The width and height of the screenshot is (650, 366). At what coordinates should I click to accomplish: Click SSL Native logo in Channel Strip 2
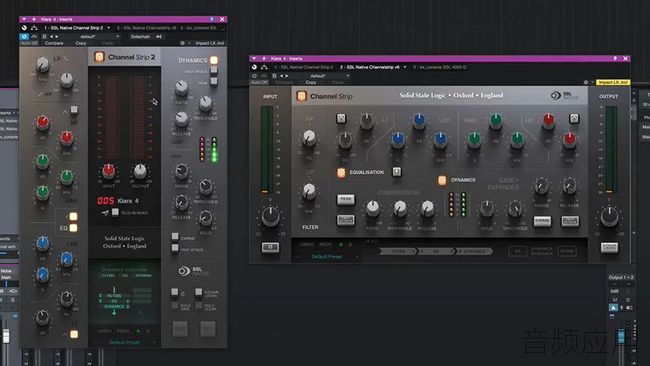pyautogui.click(x=193, y=271)
